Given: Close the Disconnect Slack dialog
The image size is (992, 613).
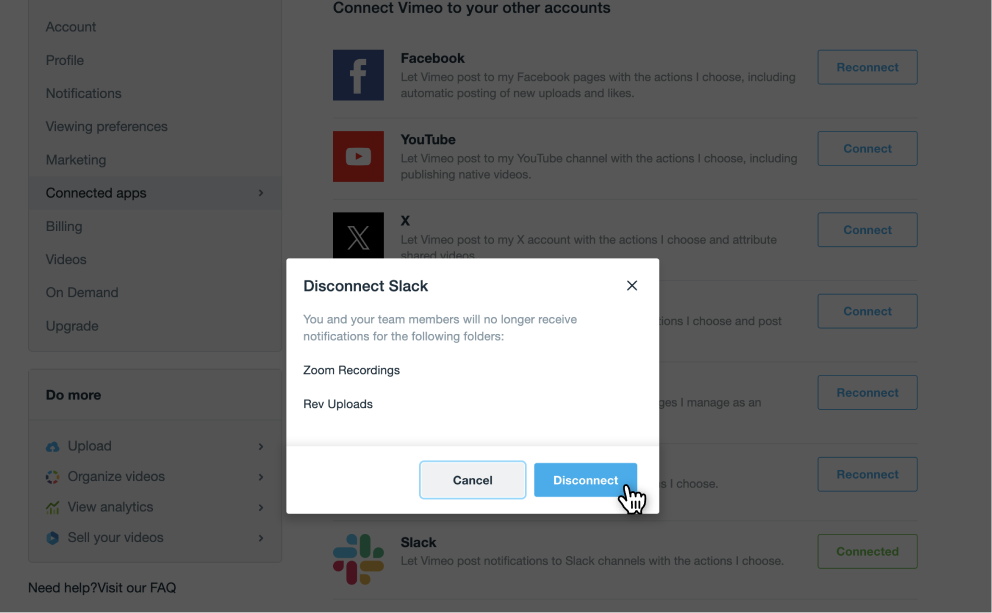Looking at the screenshot, I should click(632, 286).
